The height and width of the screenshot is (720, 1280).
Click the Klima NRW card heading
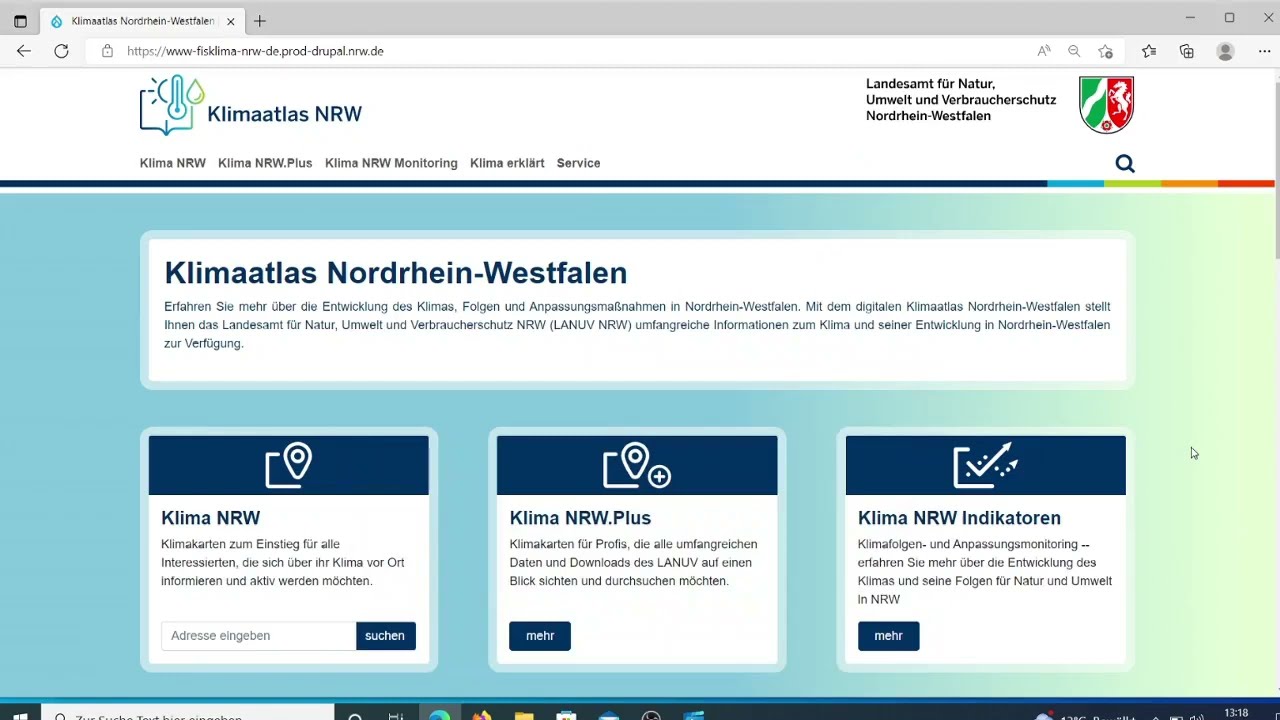pos(211,518)
